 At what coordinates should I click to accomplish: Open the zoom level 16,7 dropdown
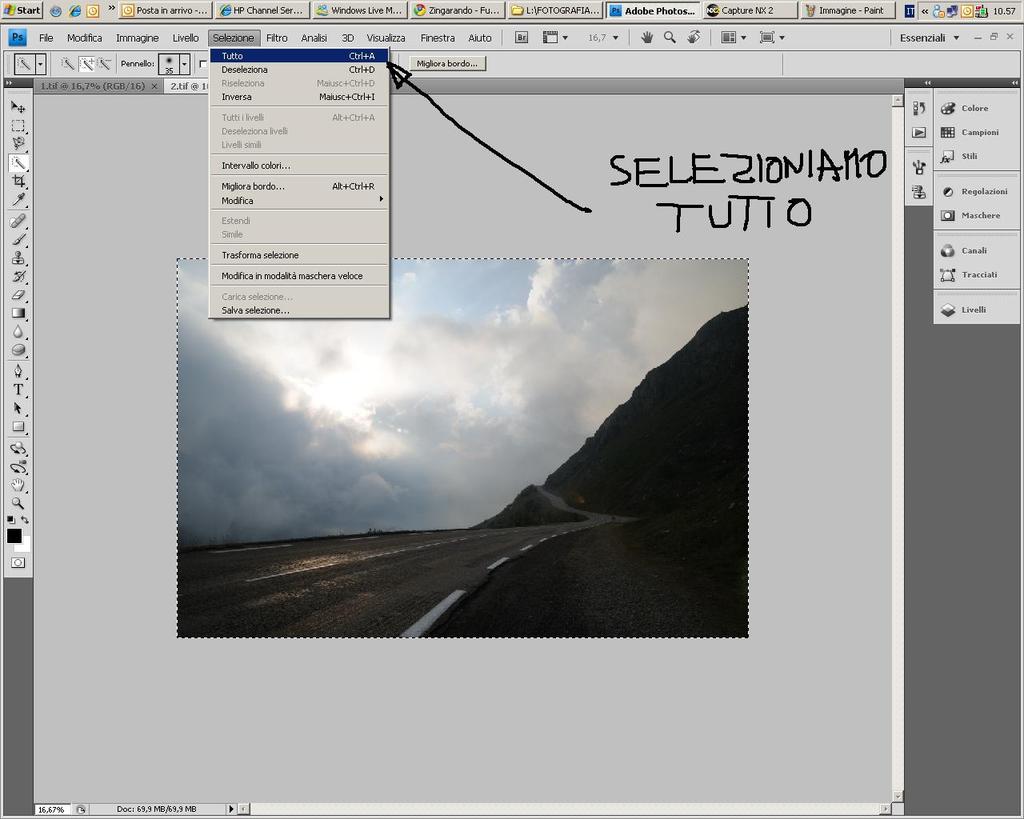point(614,37)
